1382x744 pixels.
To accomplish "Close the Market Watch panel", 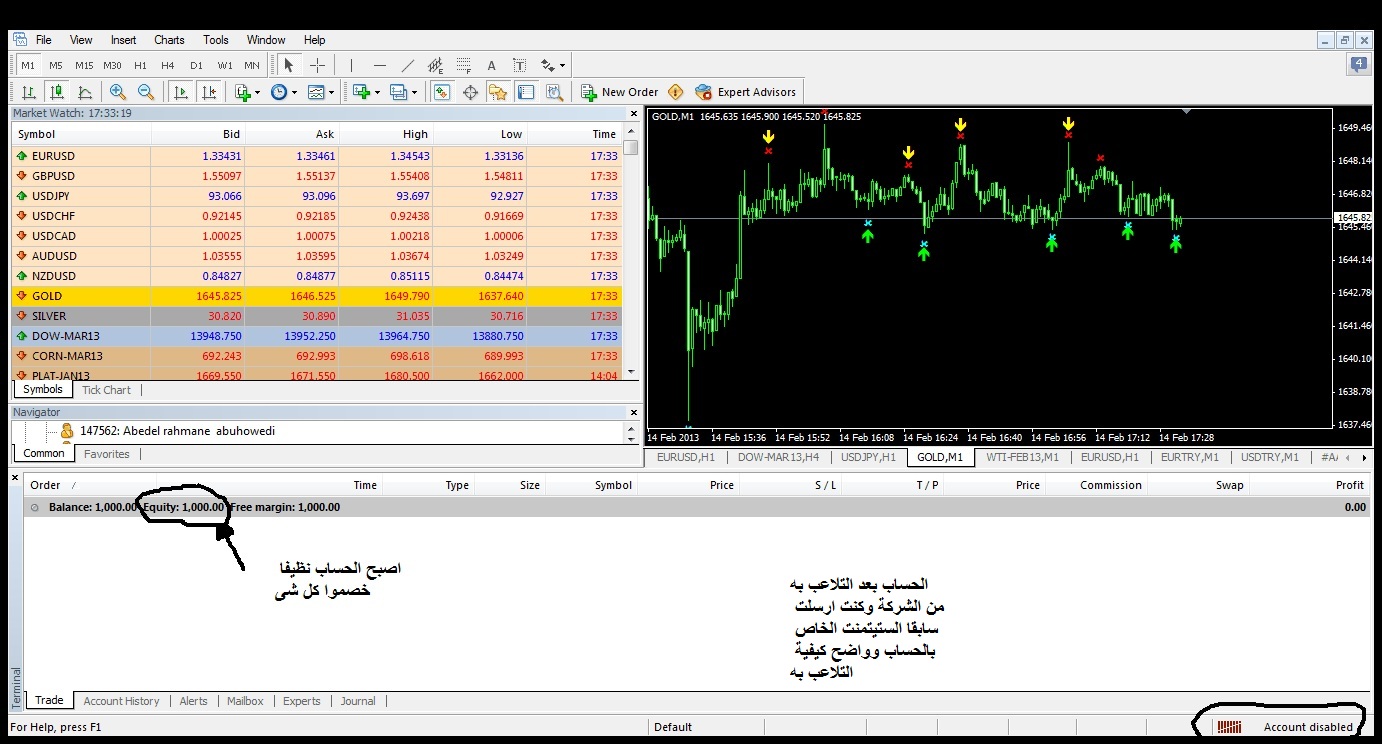I will (x=632, y=113).
